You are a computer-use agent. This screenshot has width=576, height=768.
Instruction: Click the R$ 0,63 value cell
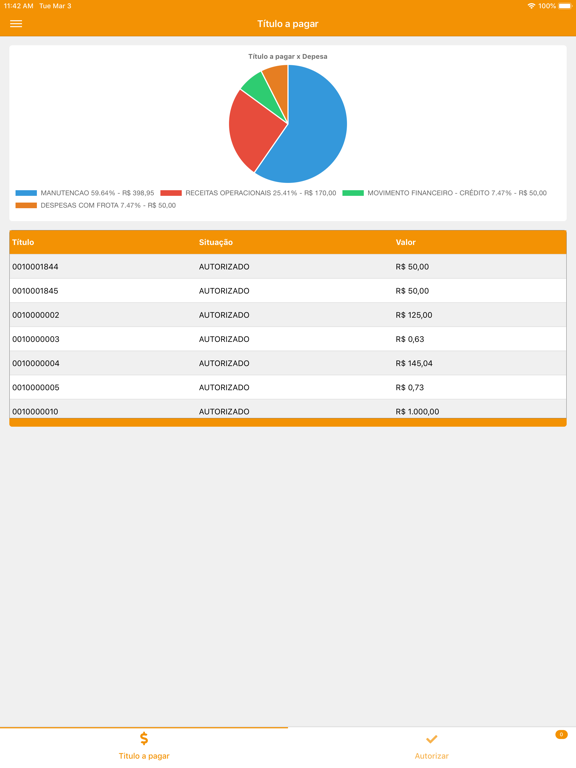pyautogui.click(x=410, y=339)
